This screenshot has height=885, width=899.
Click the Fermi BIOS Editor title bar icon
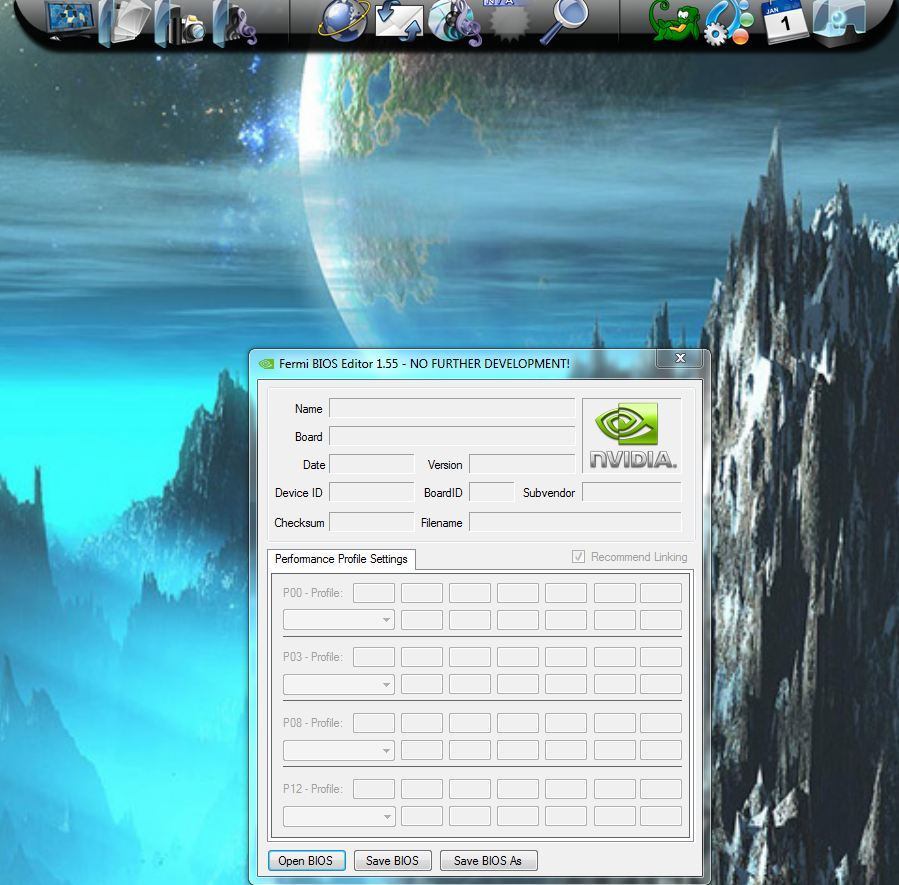tap(266, 363)
